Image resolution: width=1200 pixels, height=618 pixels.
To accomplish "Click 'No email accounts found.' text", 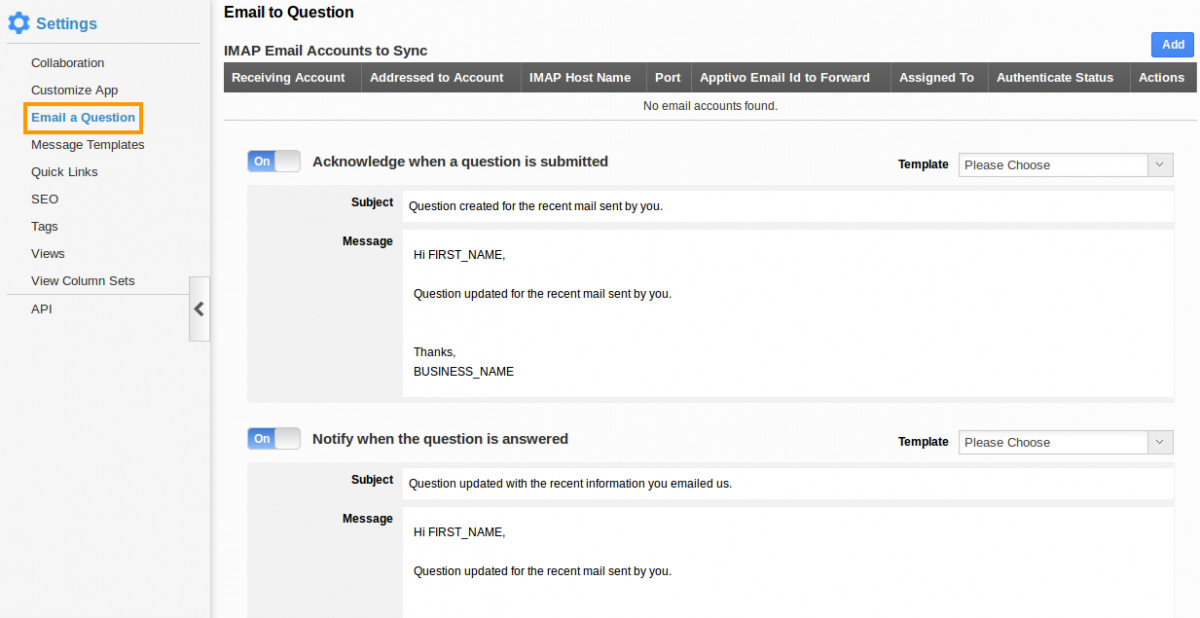I will (710, 106).
